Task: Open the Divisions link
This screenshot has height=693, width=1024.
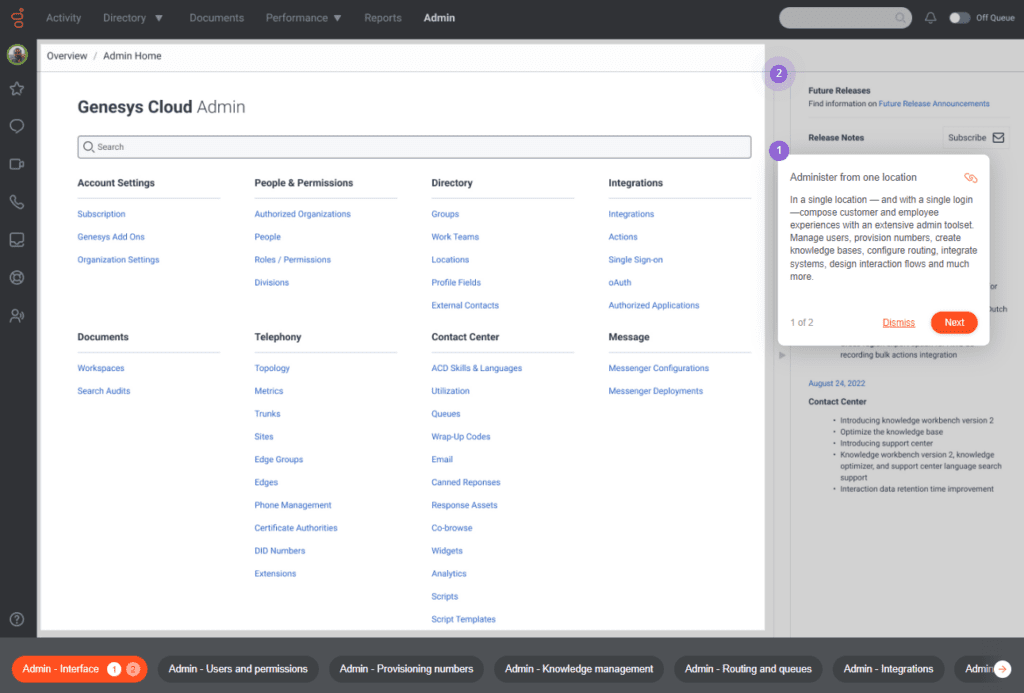Action: click(x=272, y=283)
